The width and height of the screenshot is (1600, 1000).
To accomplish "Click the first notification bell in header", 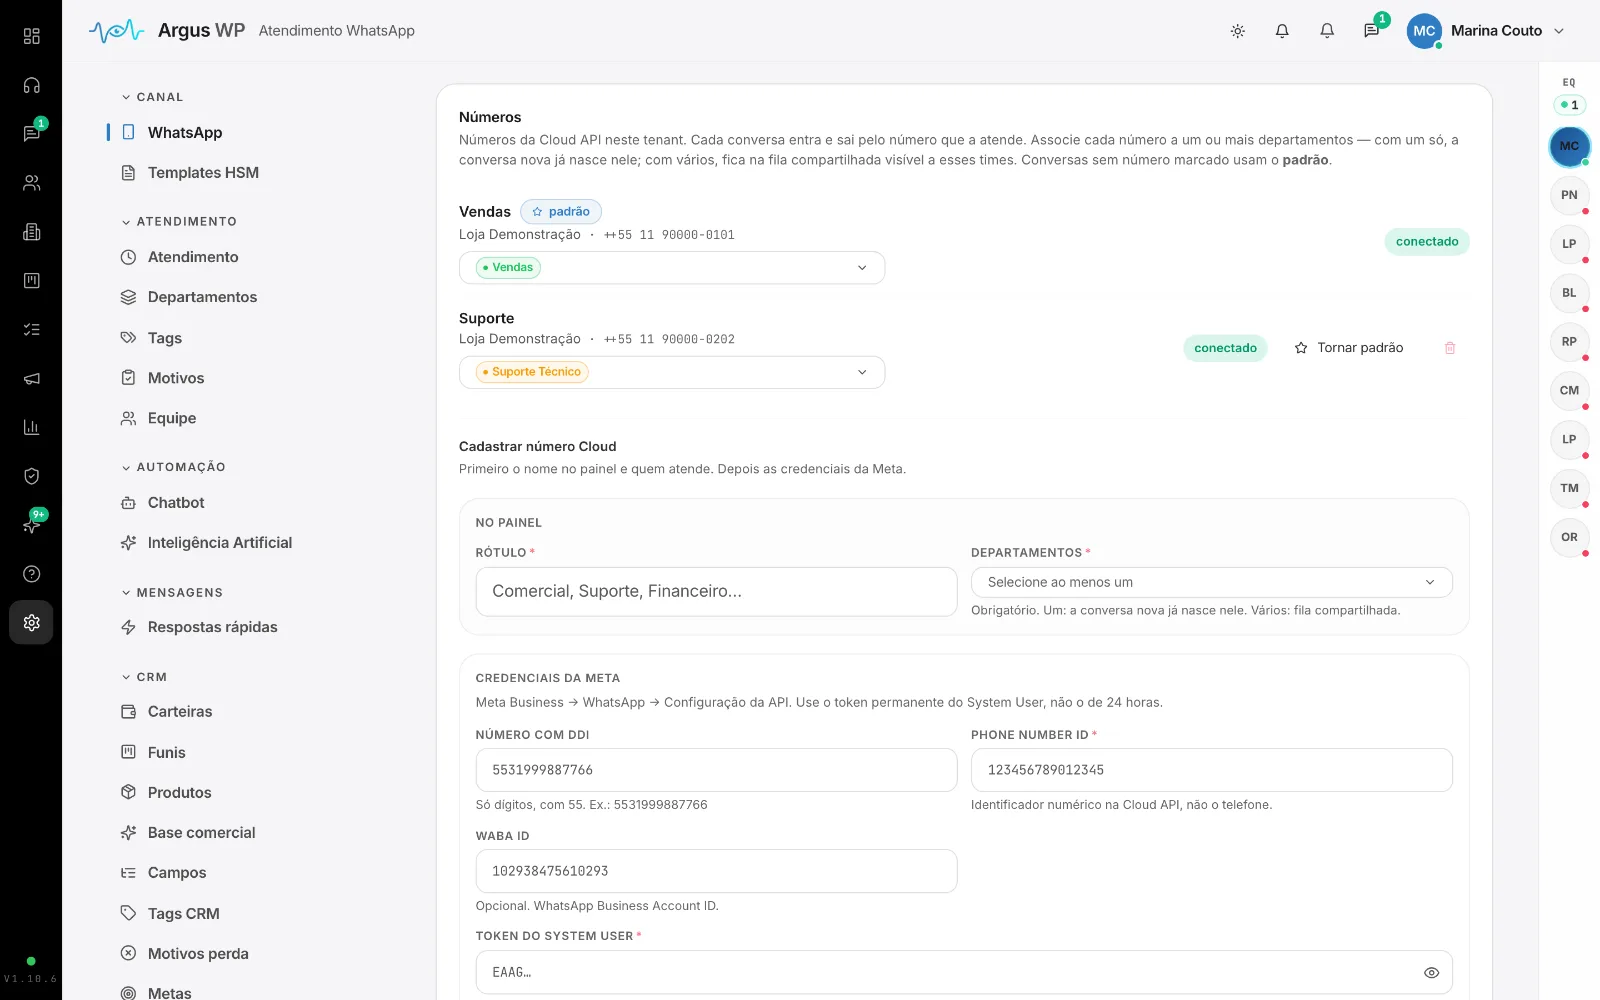I will point(1282,31).
